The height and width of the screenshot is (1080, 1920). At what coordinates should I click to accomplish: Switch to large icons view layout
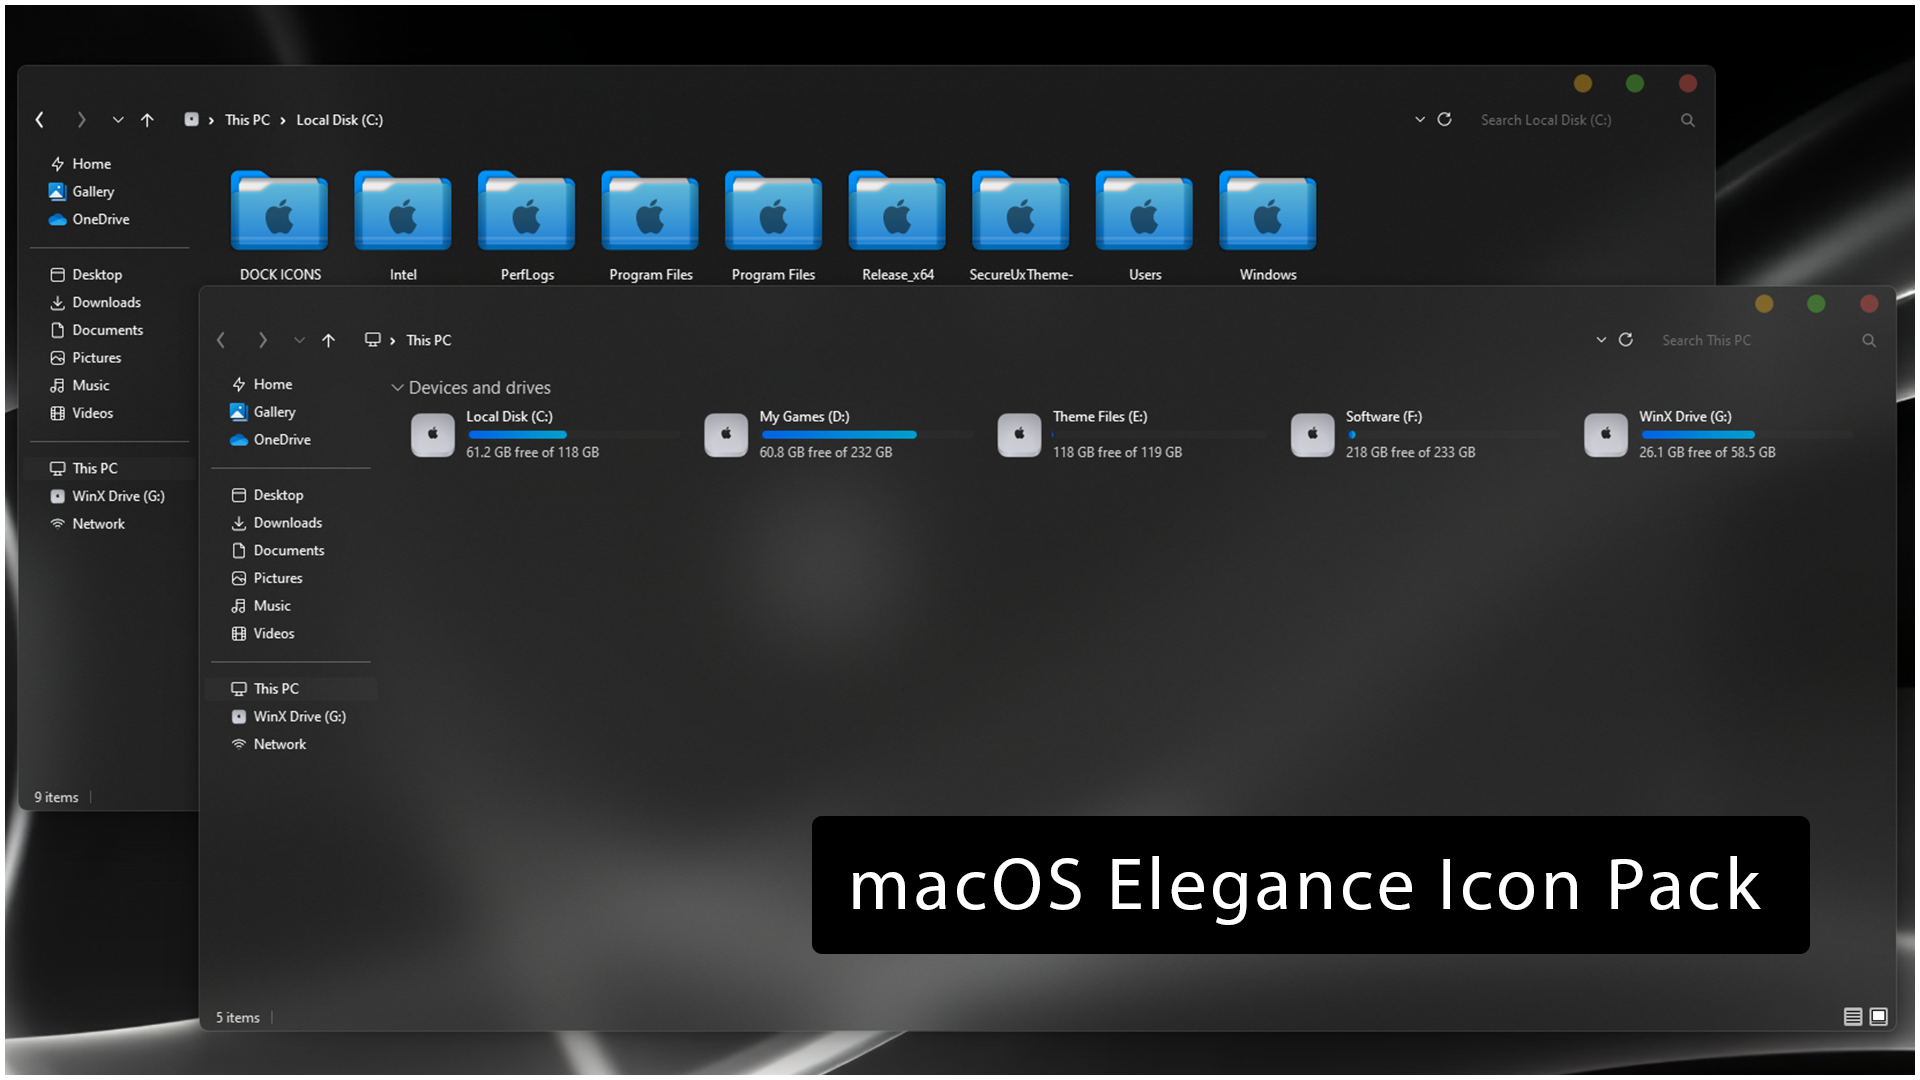pos(1879,1017)
